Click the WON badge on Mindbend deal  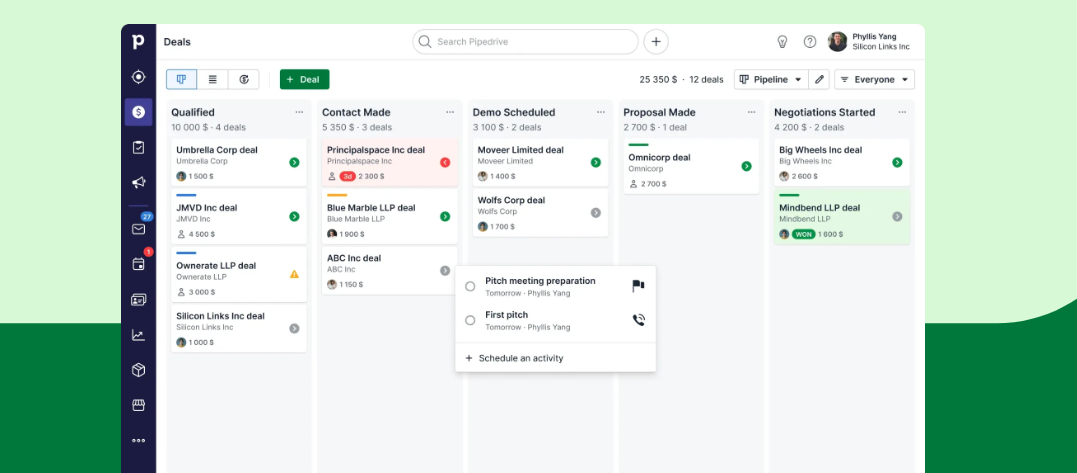click(803, 234)
